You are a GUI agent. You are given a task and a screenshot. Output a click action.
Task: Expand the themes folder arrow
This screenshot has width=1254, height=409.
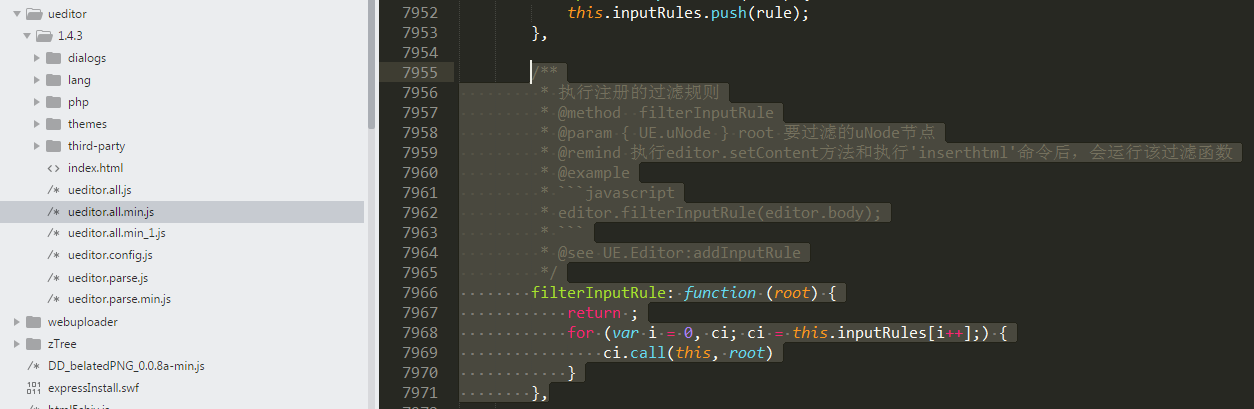point(37,124)
